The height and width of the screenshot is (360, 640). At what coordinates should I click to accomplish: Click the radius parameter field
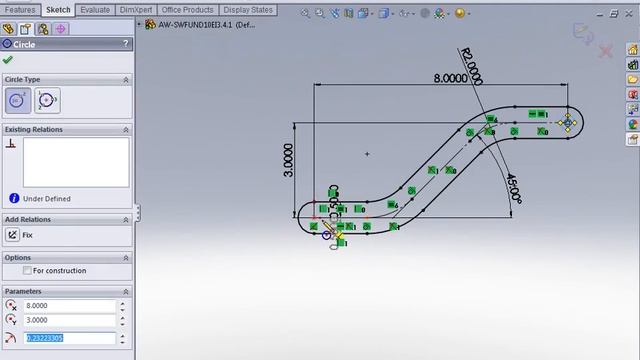tap(69, 338)
